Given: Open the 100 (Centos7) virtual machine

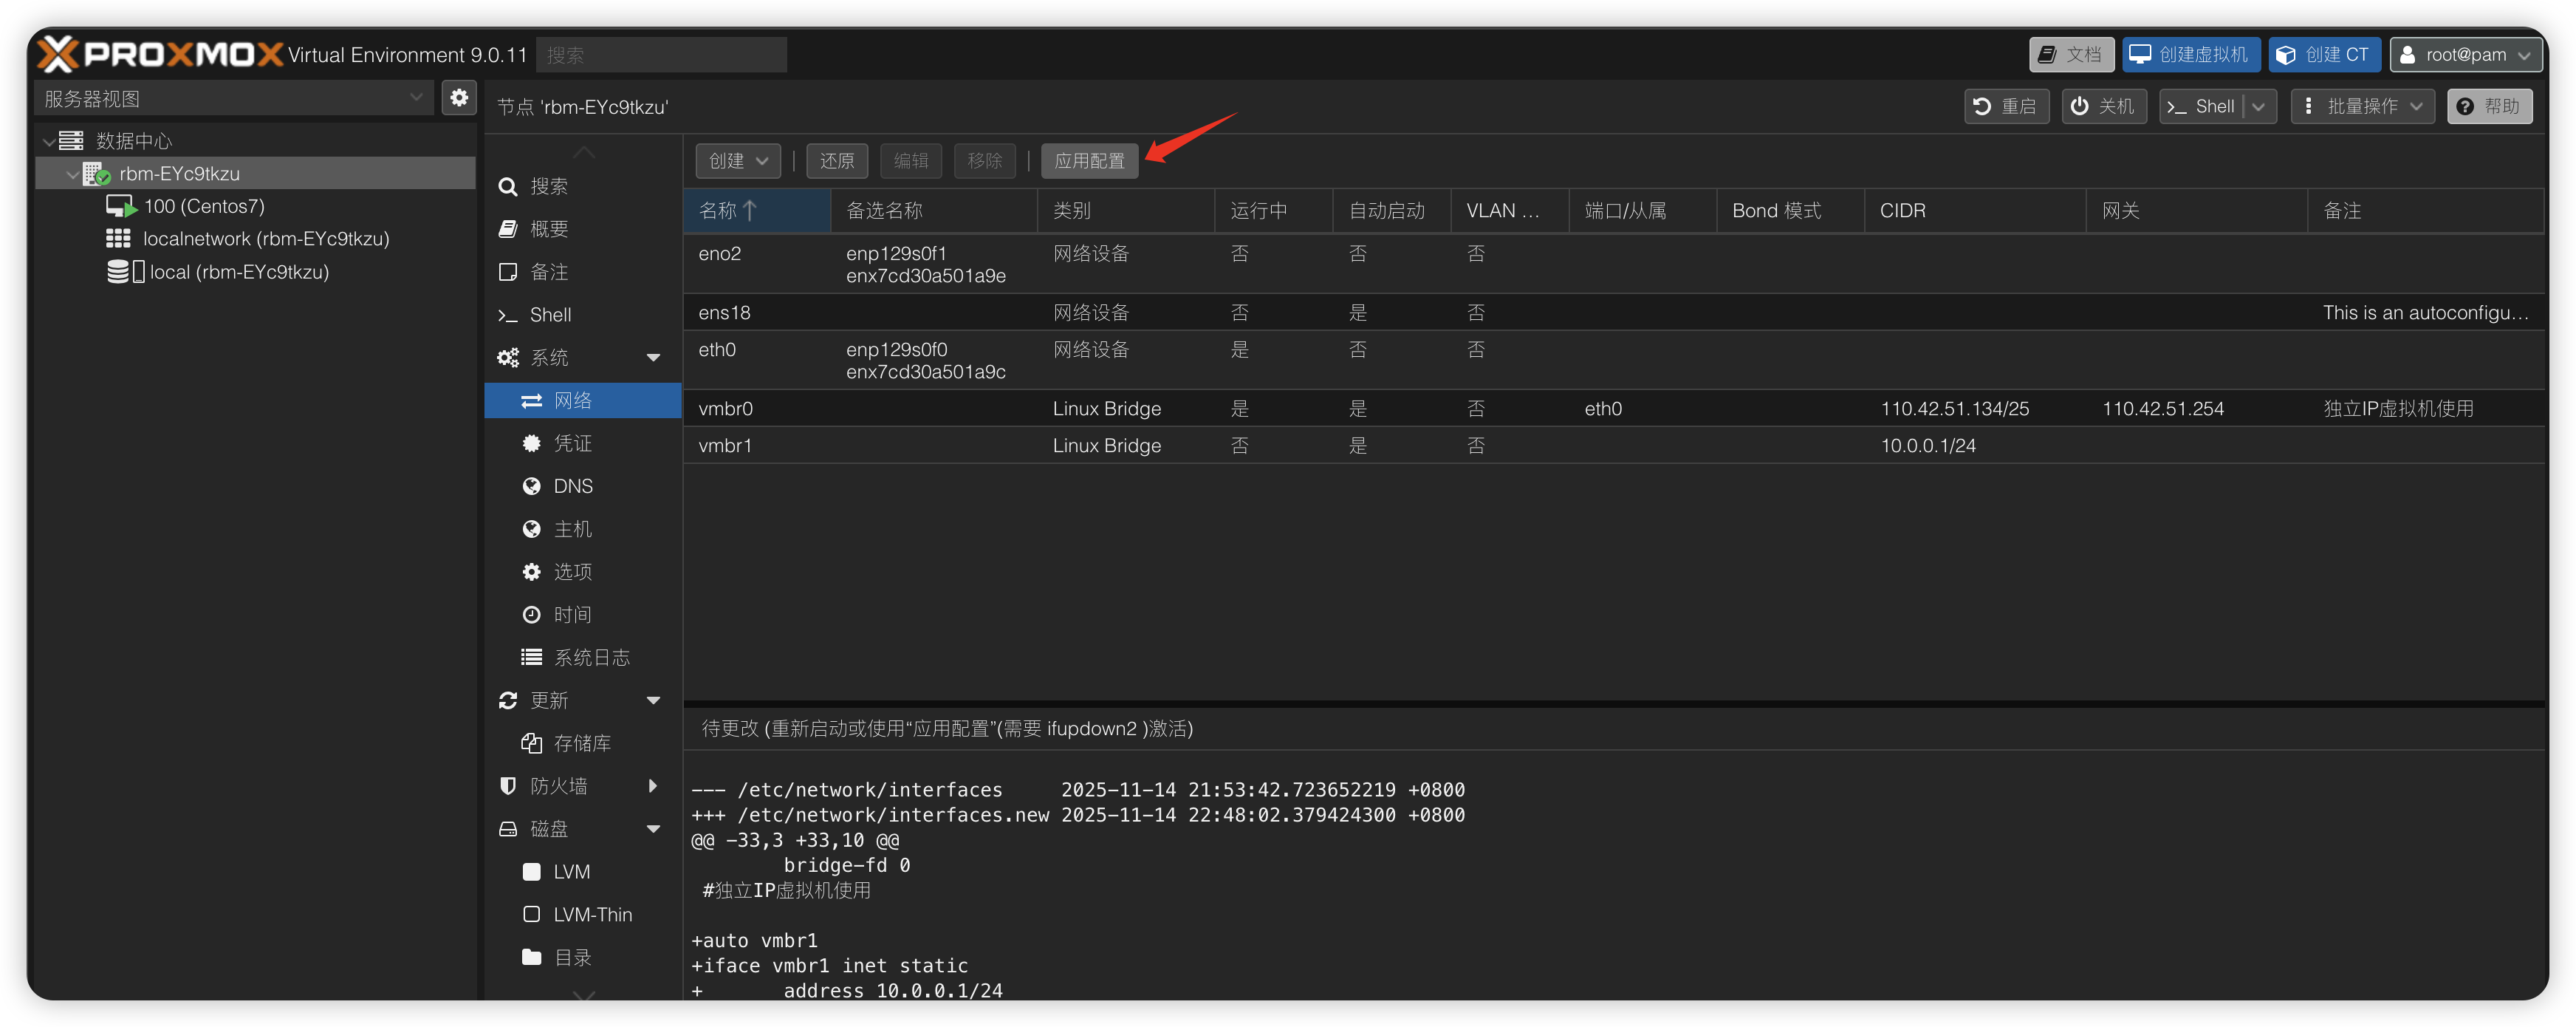Looking at the screenshot, I should pyautogui.click(x=203, y=206).
